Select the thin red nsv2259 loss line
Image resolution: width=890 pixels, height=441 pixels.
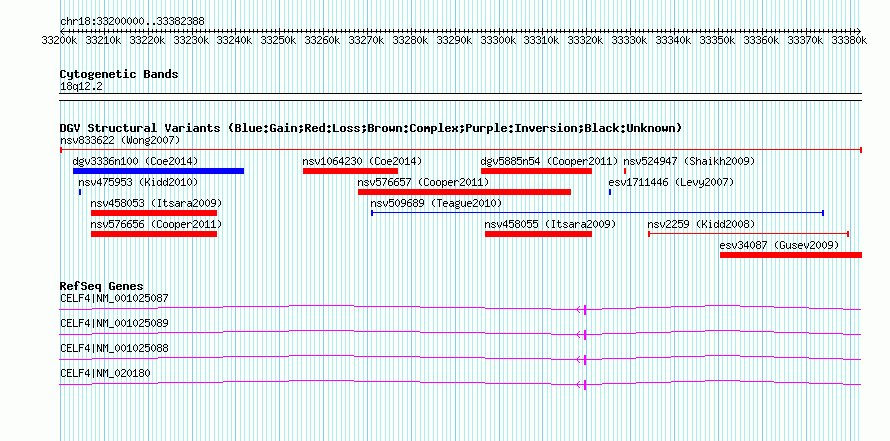coord(748,234)
